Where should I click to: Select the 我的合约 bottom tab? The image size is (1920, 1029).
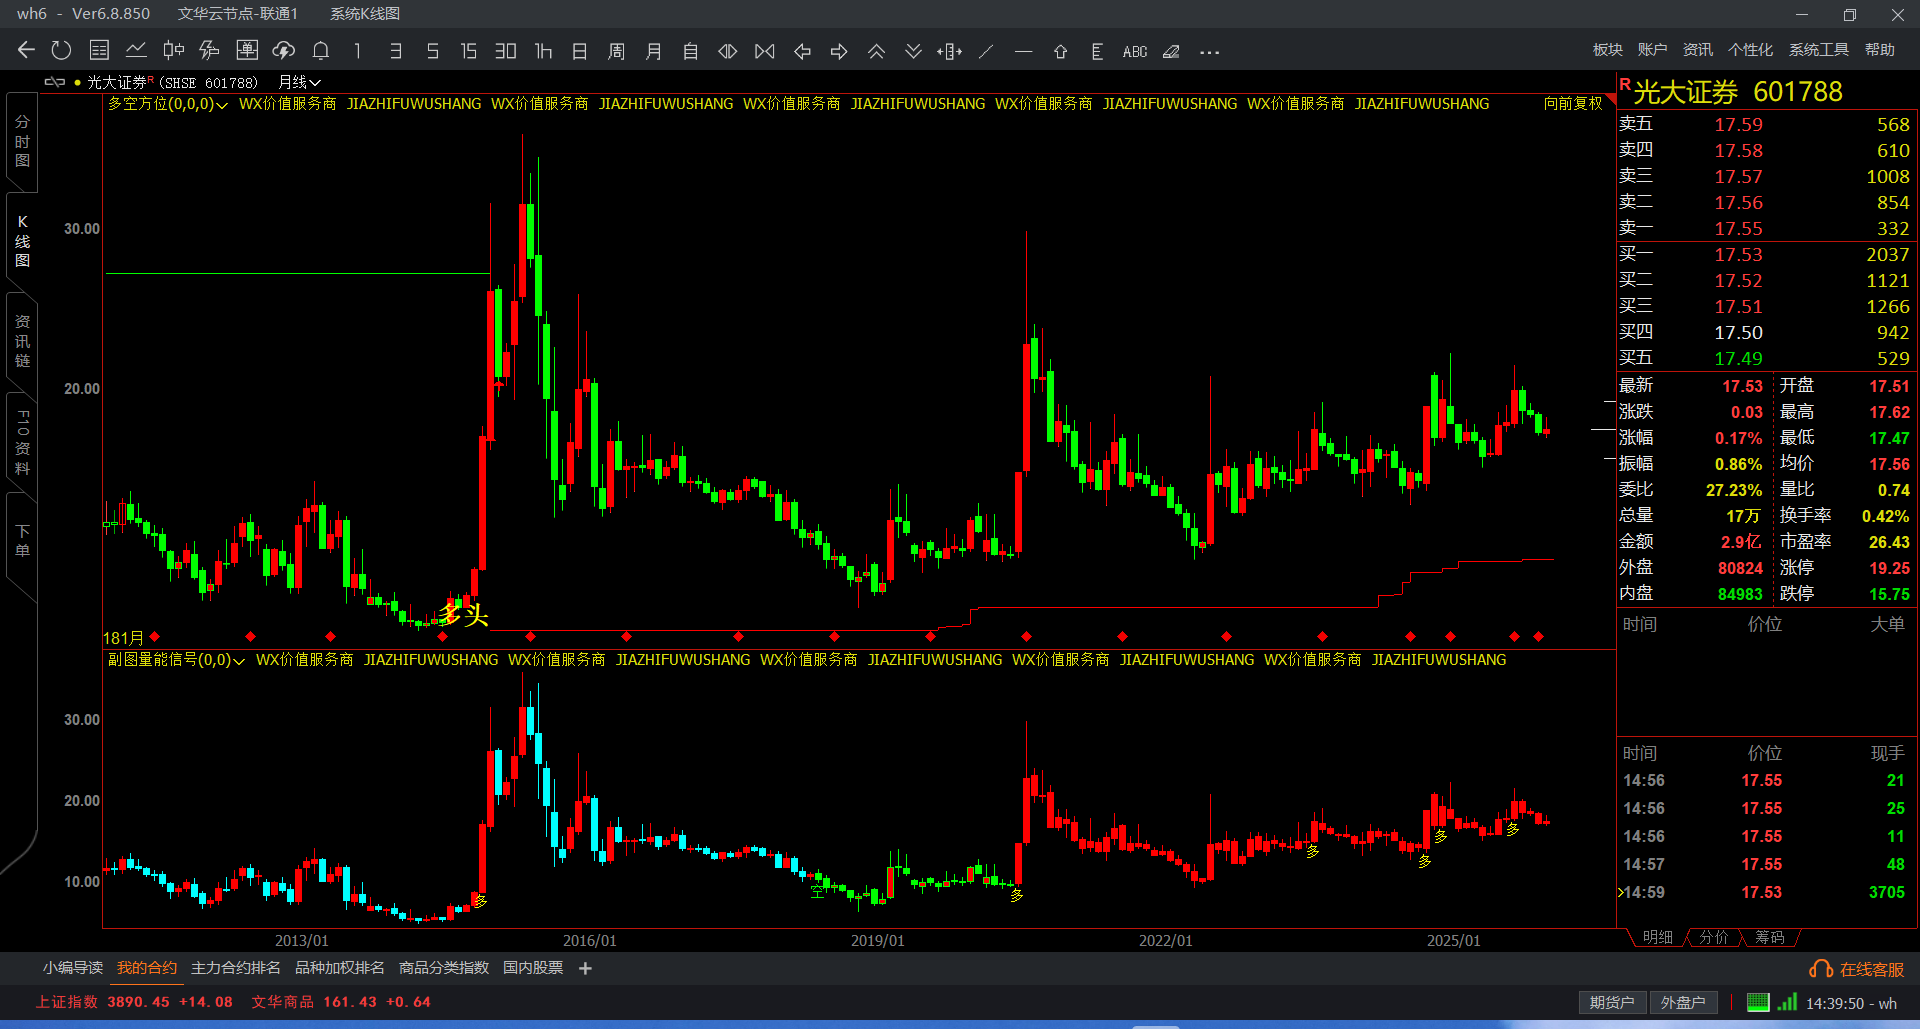(146, 967)
